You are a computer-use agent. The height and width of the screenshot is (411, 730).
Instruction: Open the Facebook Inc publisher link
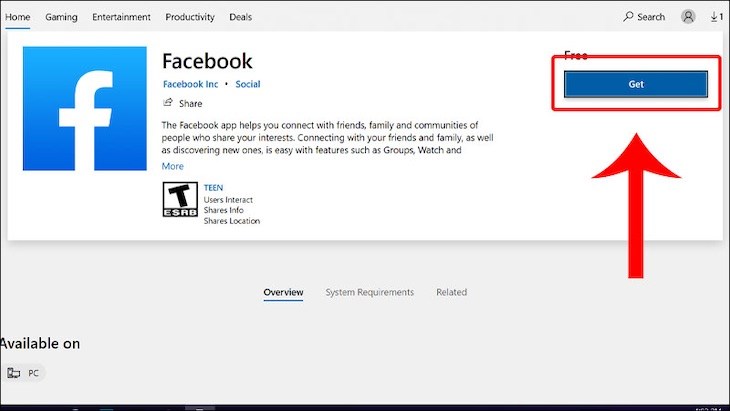click(x=190, y=84)
